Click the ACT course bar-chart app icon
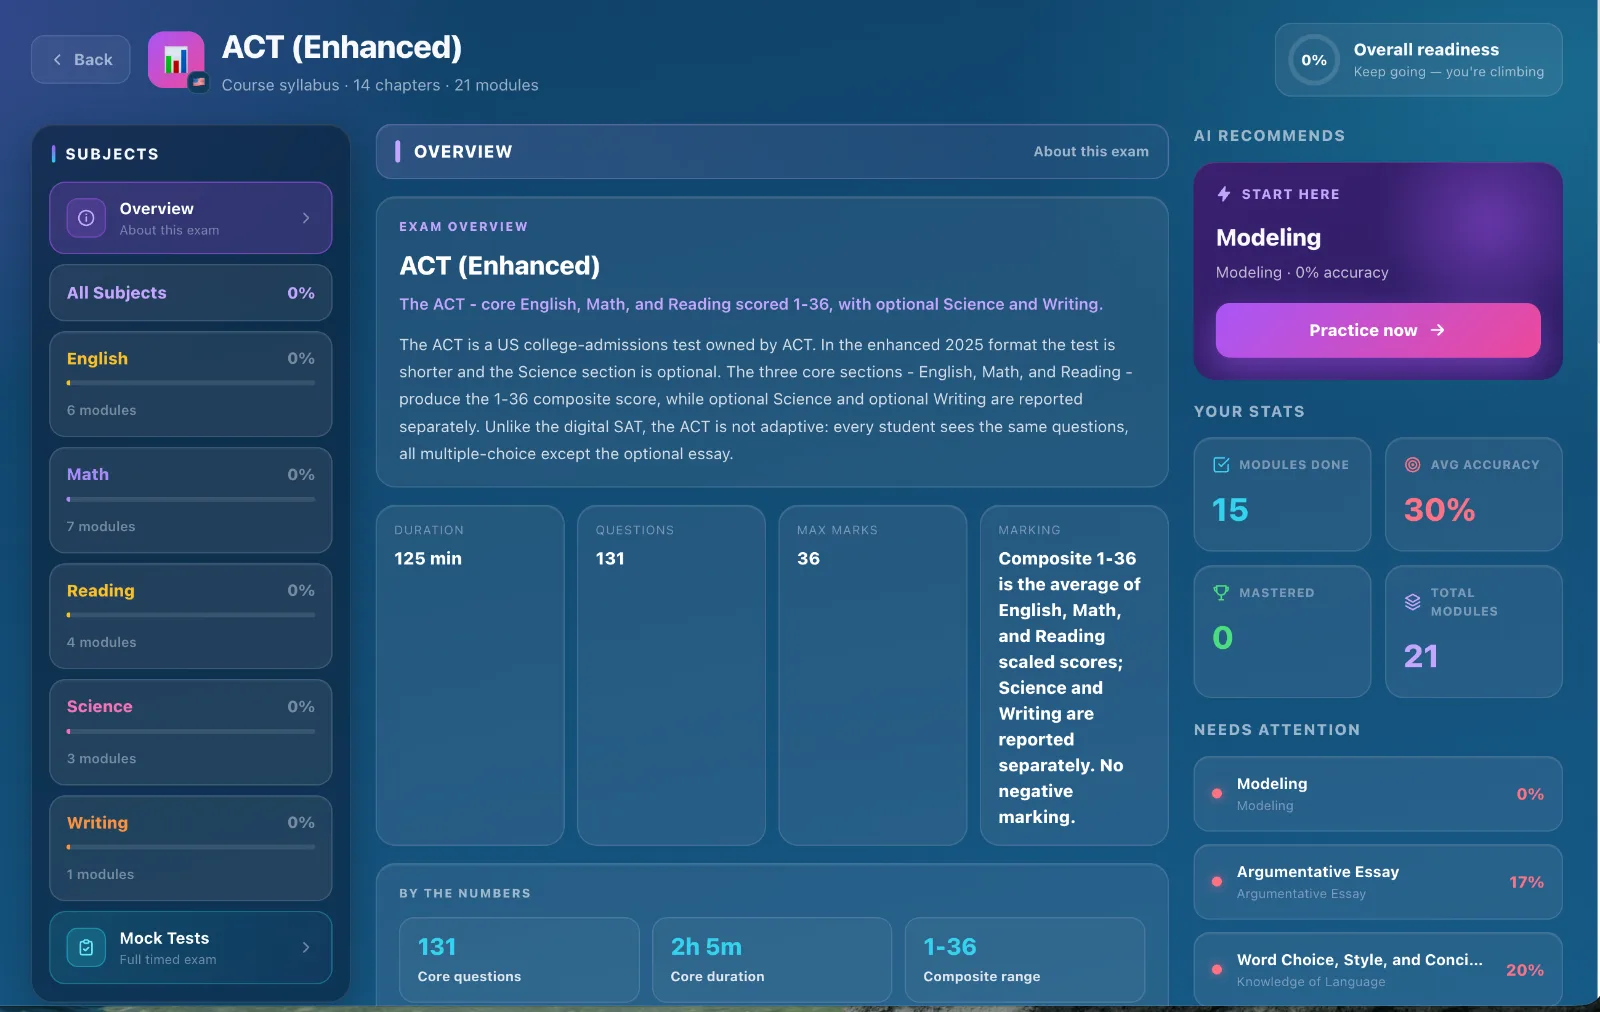 176,60
